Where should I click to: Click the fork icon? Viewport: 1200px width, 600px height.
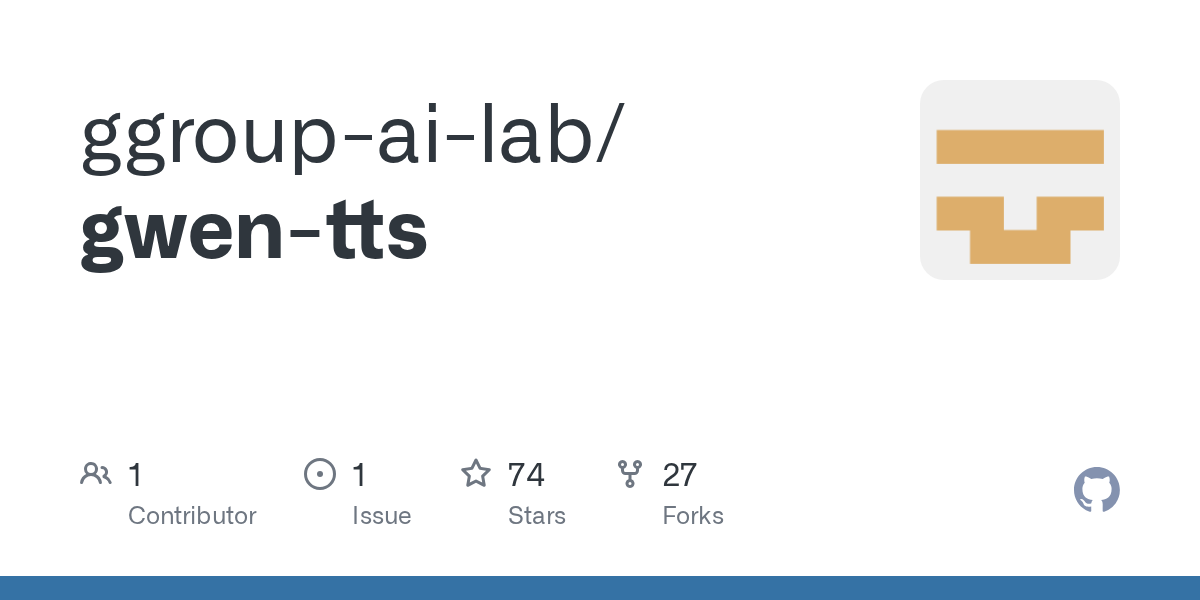[x=630, y=474]
